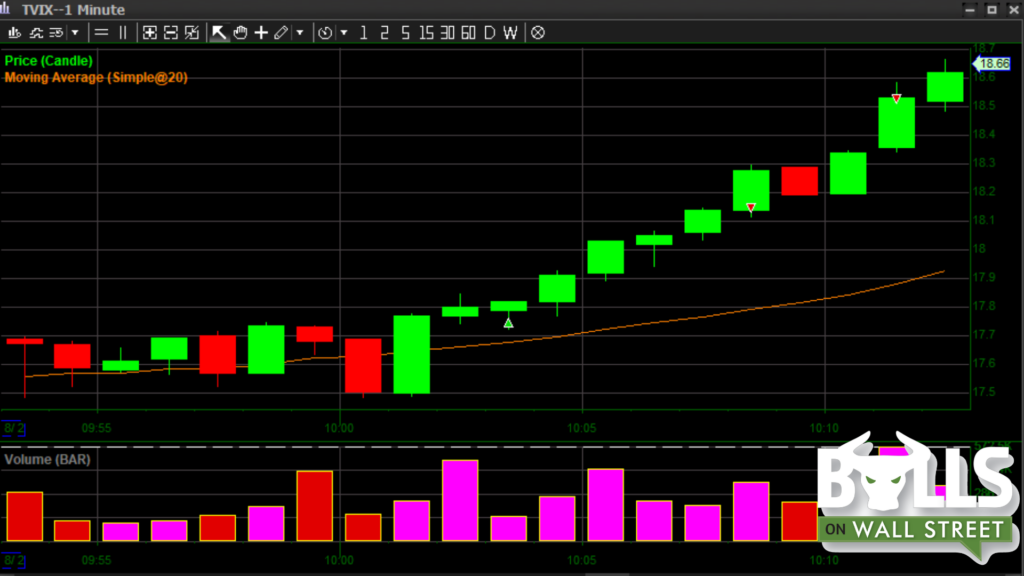Click the circled X clear icon
Viewport: 1024px width, 576px height.
click(x=538, y=33)
